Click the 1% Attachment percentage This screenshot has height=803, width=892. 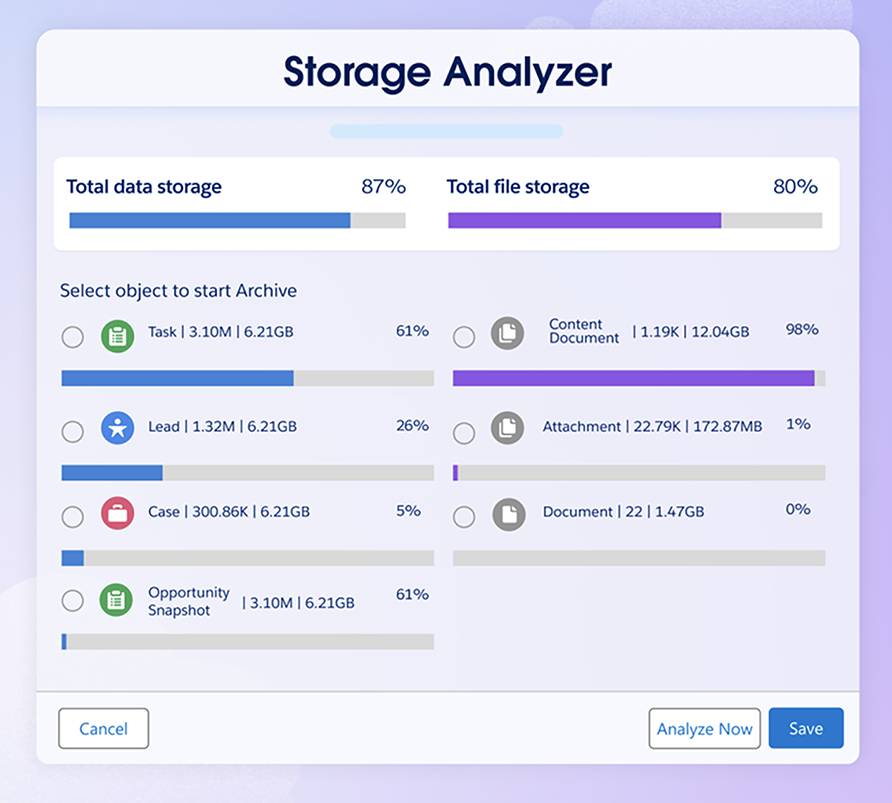[x=798, y=424]
